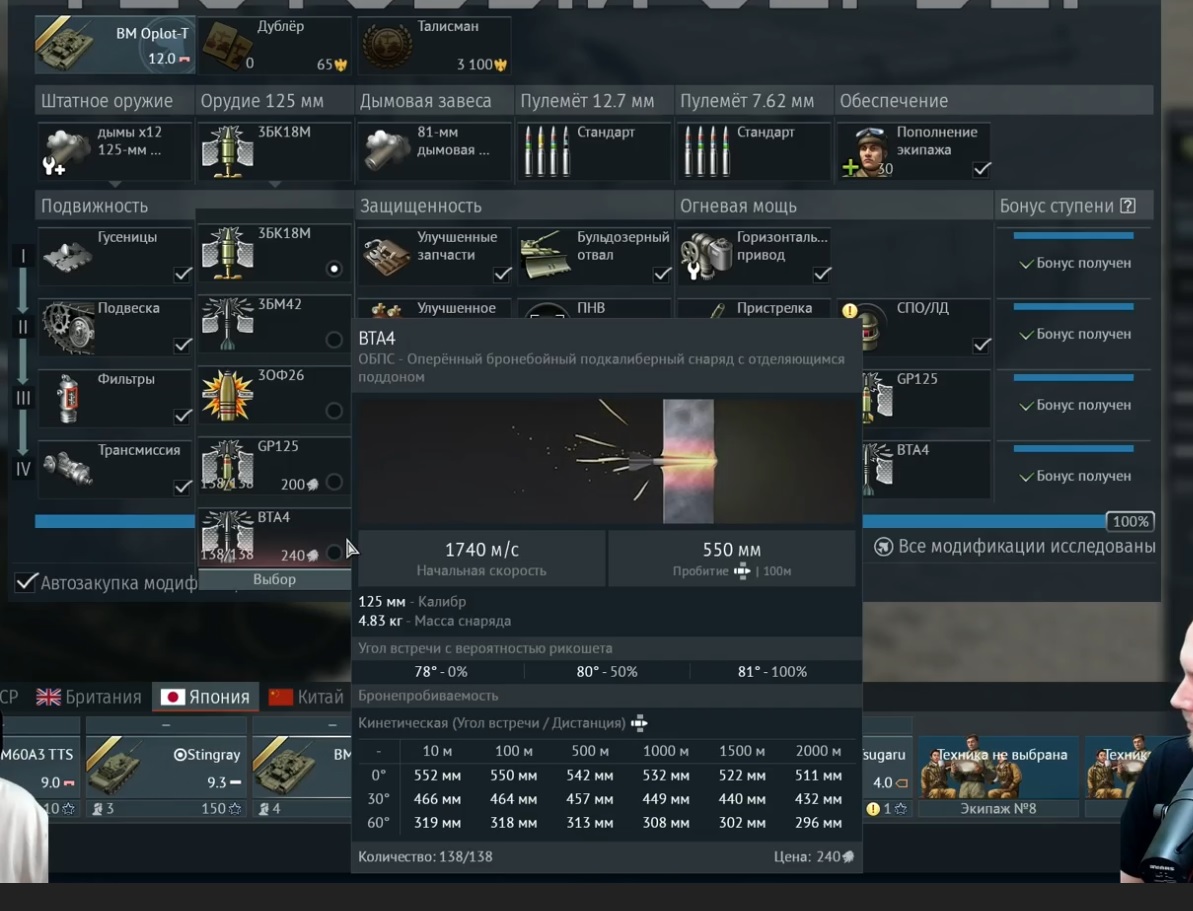Switch to the Япония nation tab
1193x911 pixels.
pyautogui.click(x=205, y=696)
